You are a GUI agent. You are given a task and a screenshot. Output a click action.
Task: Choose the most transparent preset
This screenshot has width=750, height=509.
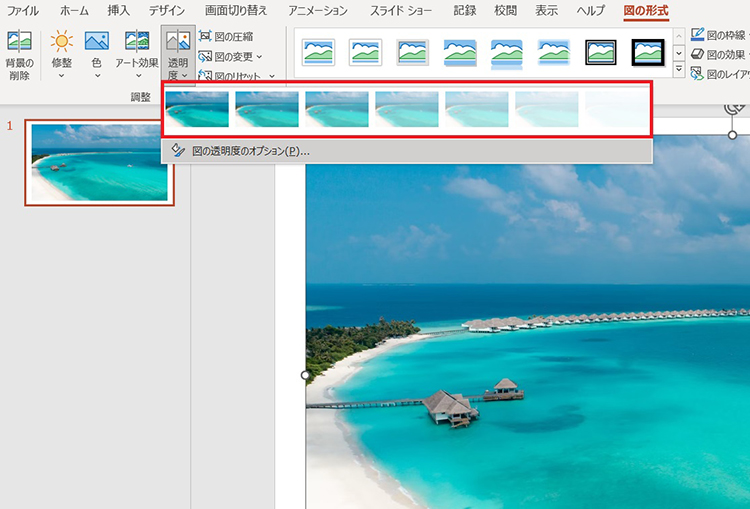617,109
